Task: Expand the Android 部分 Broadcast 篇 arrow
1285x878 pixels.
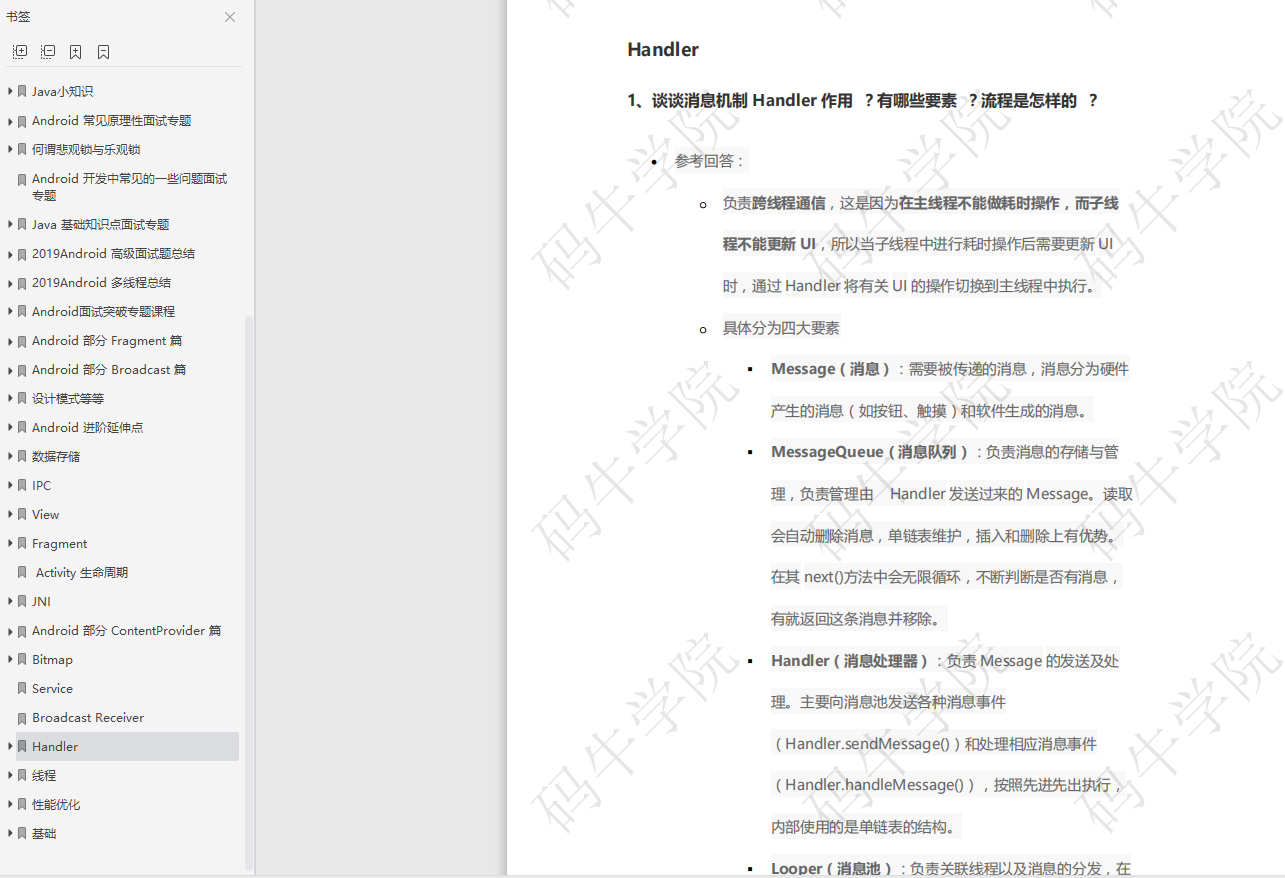Action: pyautogui.click(x=10, y=369)
